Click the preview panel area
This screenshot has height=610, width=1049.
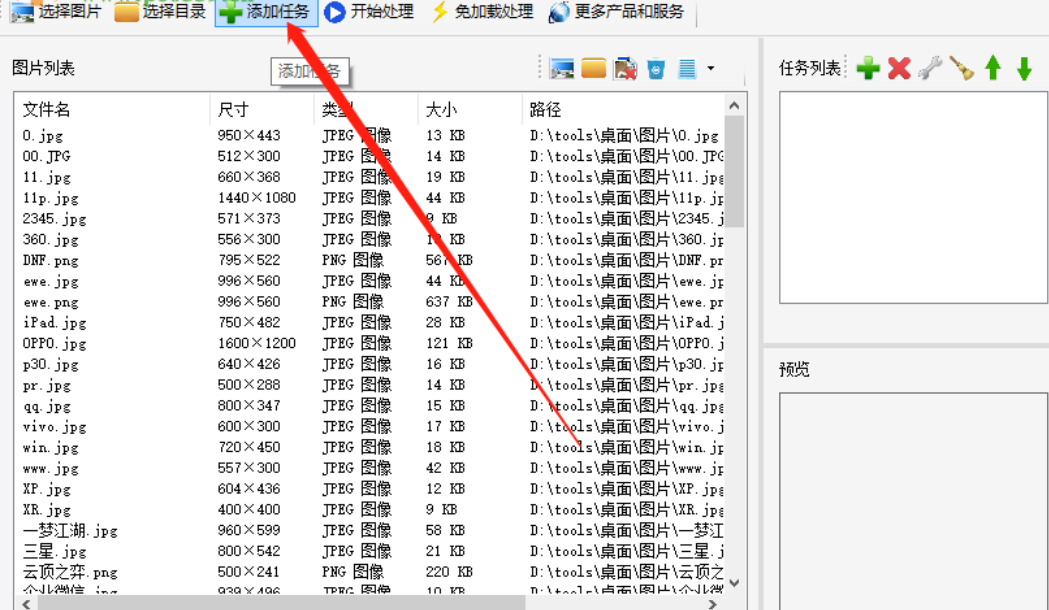(x=913, y=501)
